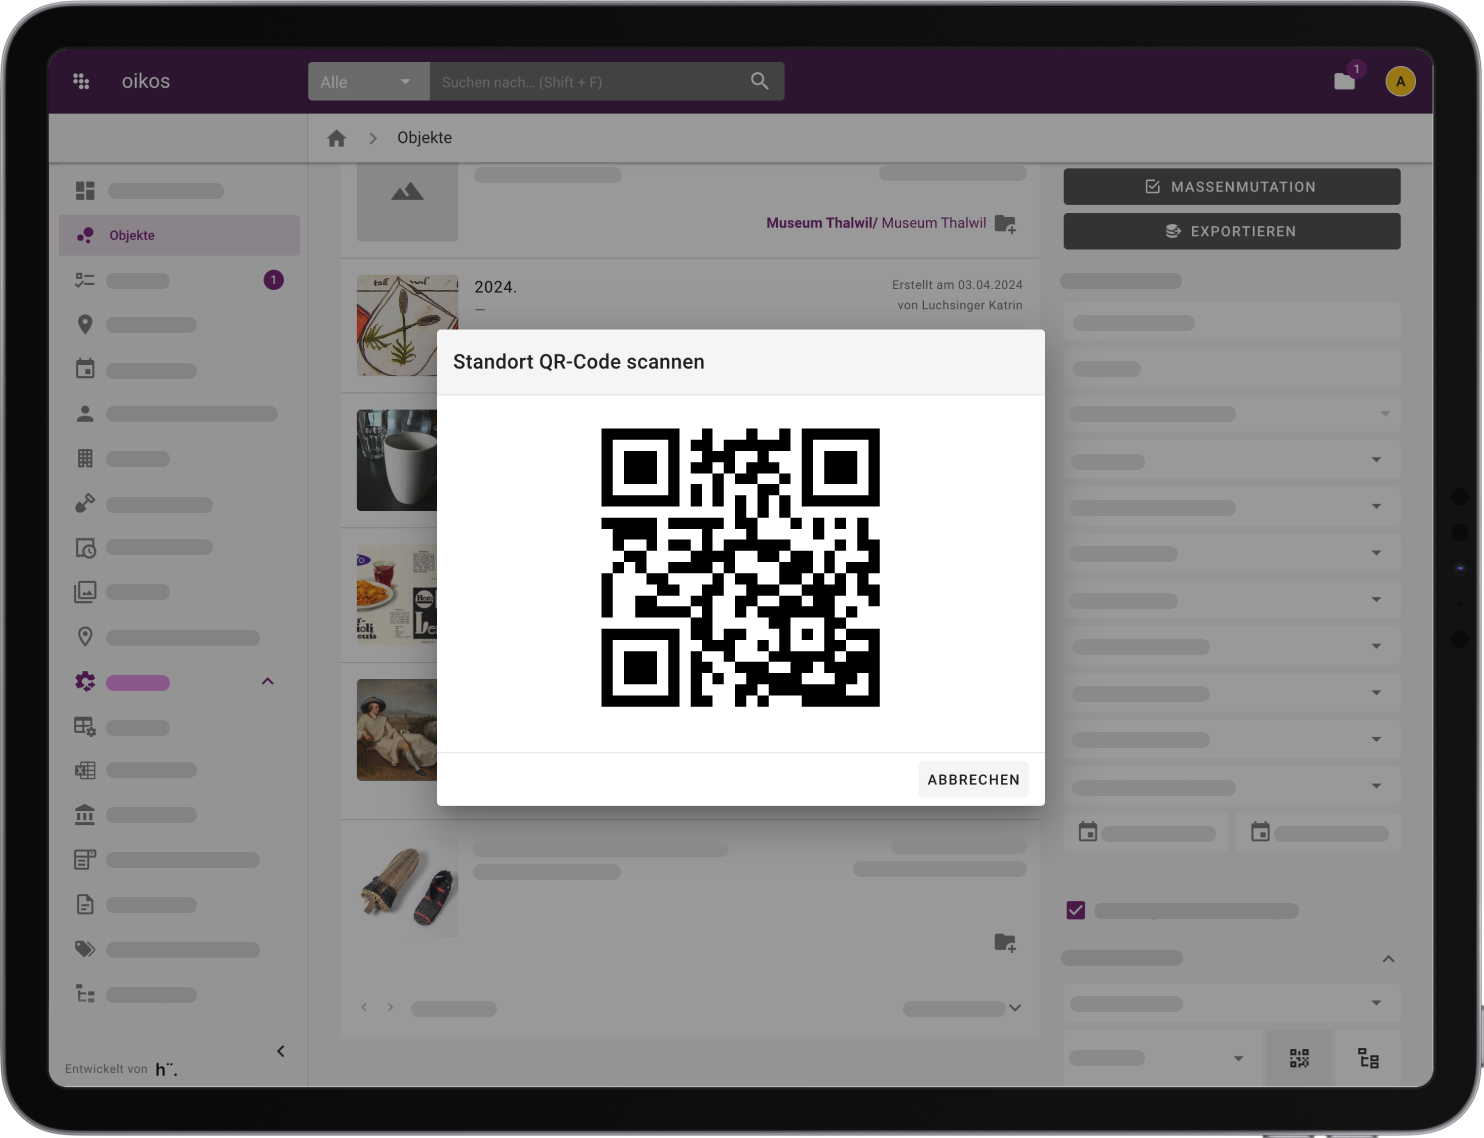Click the magnifier search icon
This screenshot has width=1484, height=1138.
click(760, 81)
